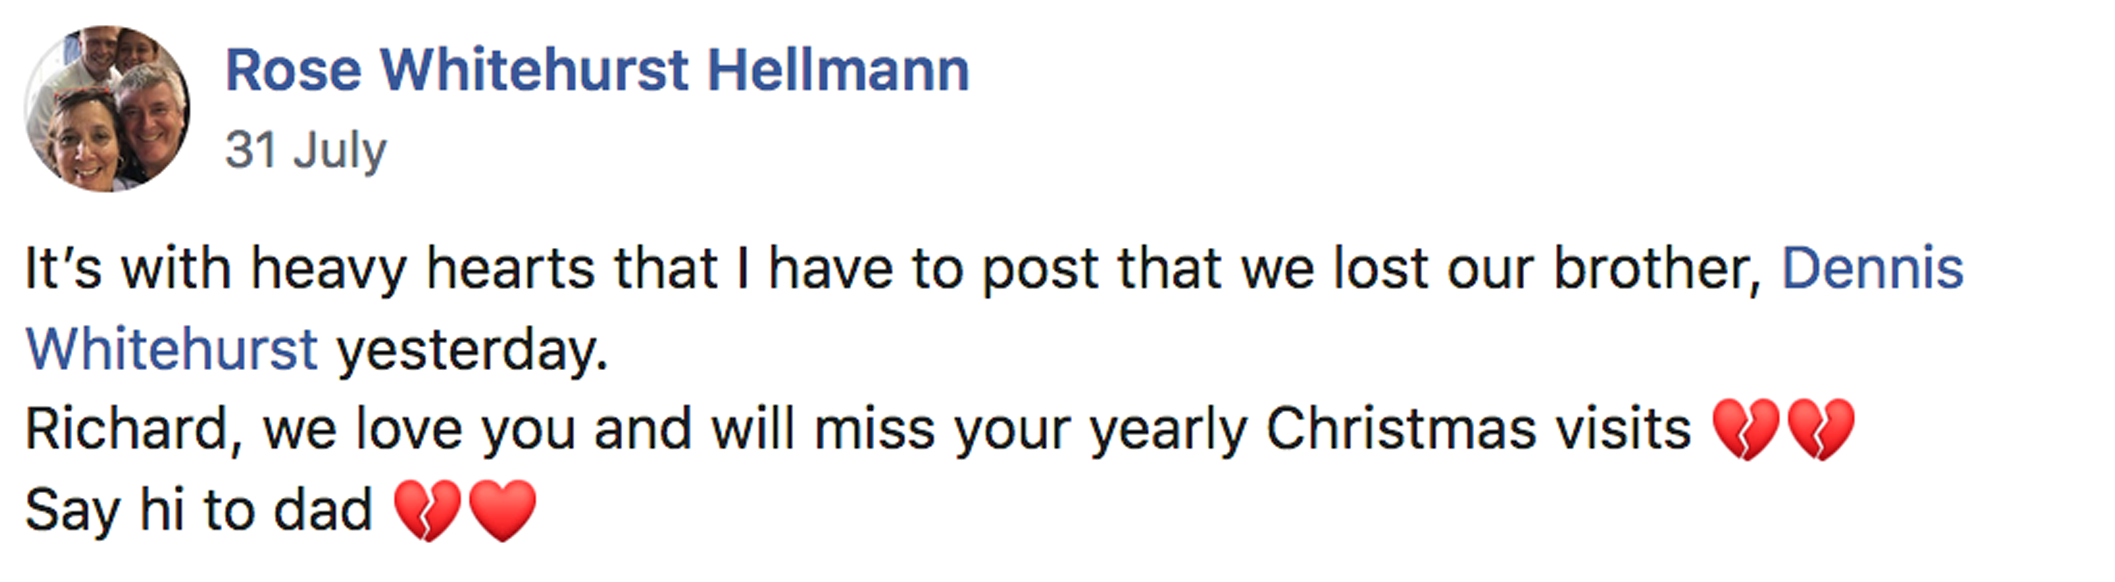This screenshot has height=582, width=2115.
Task: Click the word yesterday in the post
Action: (470, 351)
